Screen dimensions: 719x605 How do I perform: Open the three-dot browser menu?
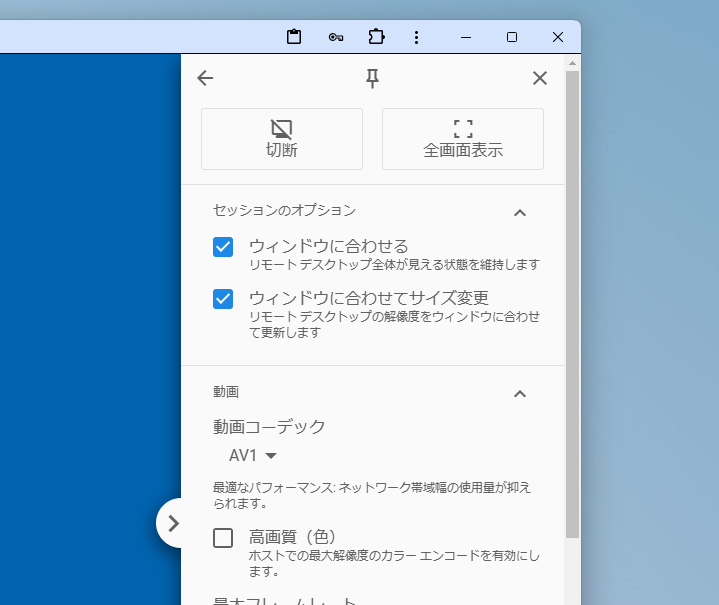[416, 37]
